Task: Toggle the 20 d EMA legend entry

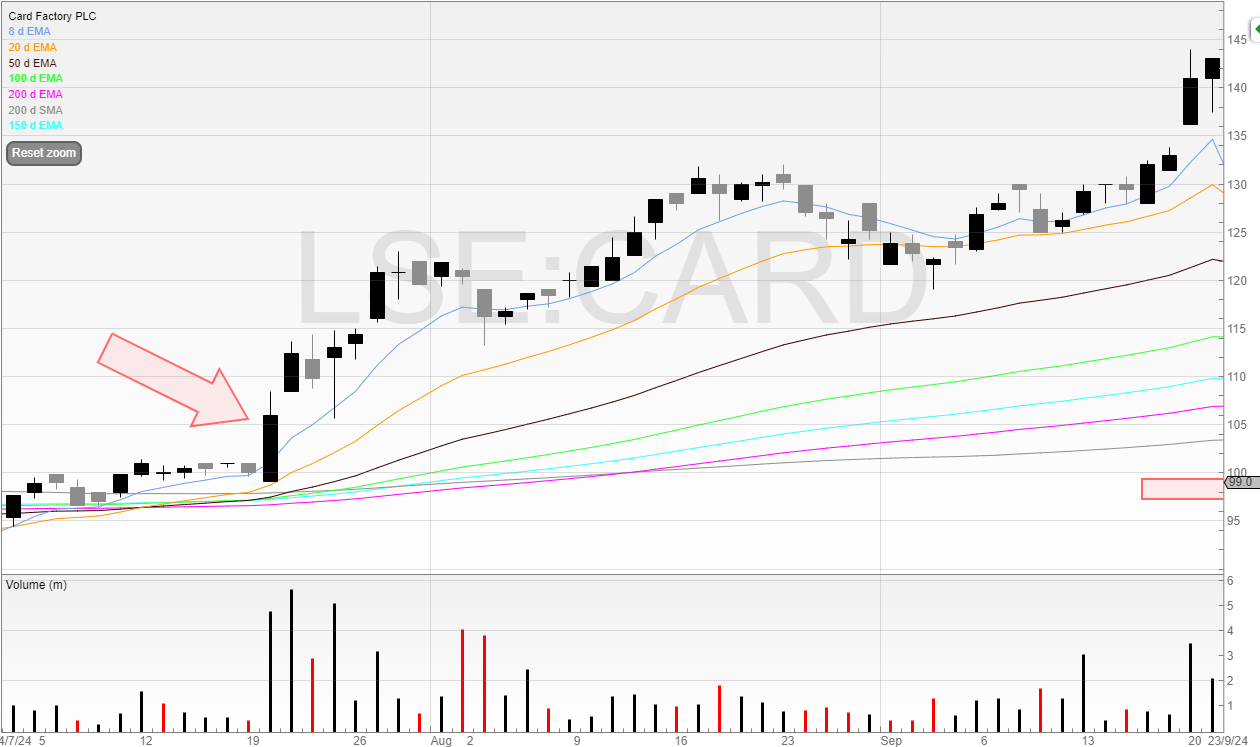Action: (32, 47)
